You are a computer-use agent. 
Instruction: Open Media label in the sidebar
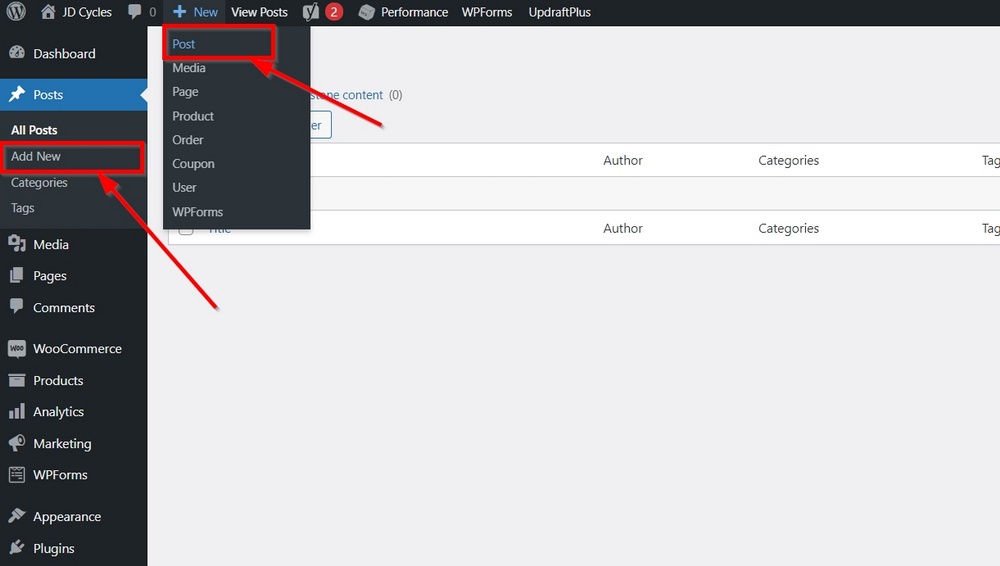pos(51,244)
